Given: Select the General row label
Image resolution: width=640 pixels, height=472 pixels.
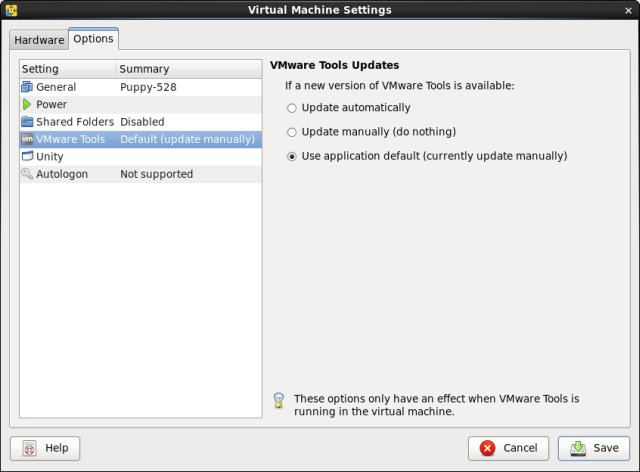Looking at the screenshot, I should (x=56, y=87).
